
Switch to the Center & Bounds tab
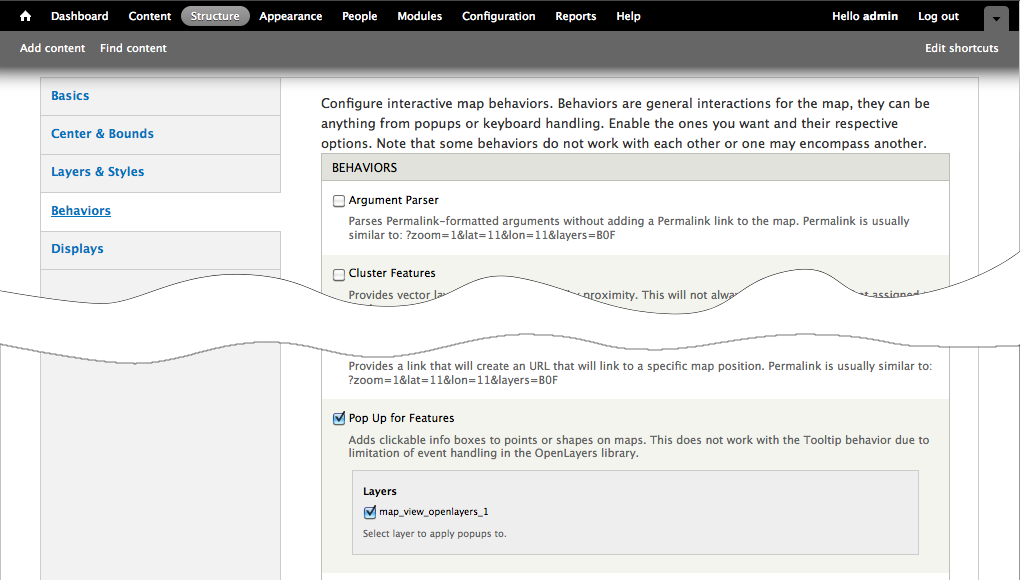coord(102,134)
